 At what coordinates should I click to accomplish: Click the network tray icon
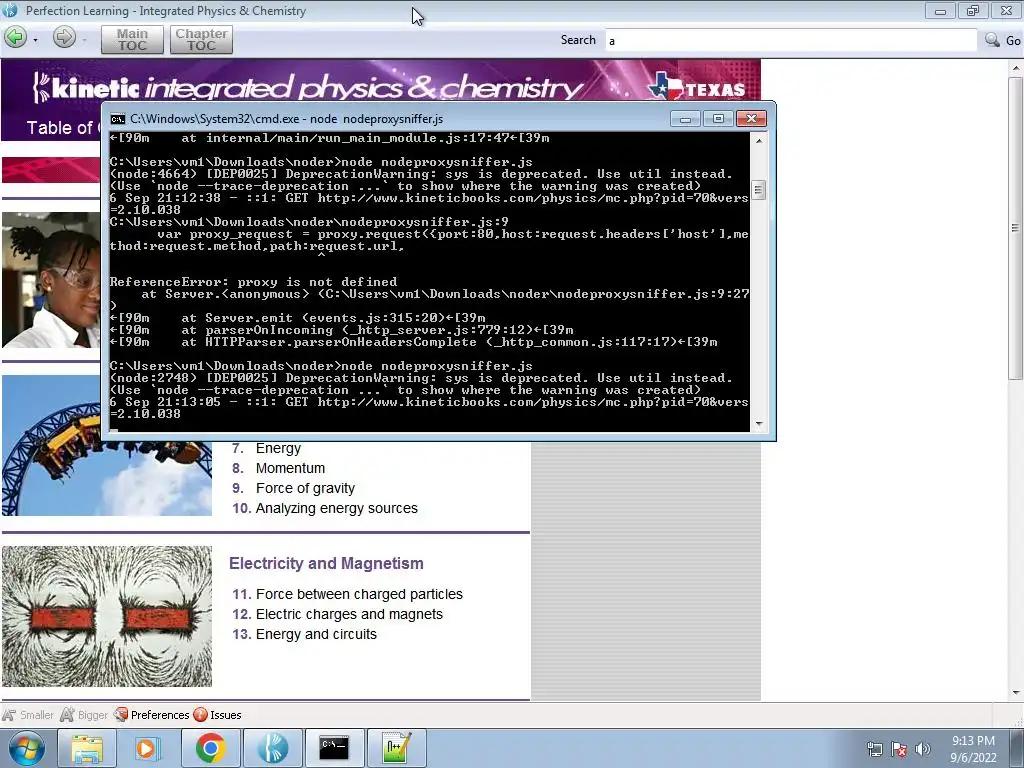(x=874, y=750)
